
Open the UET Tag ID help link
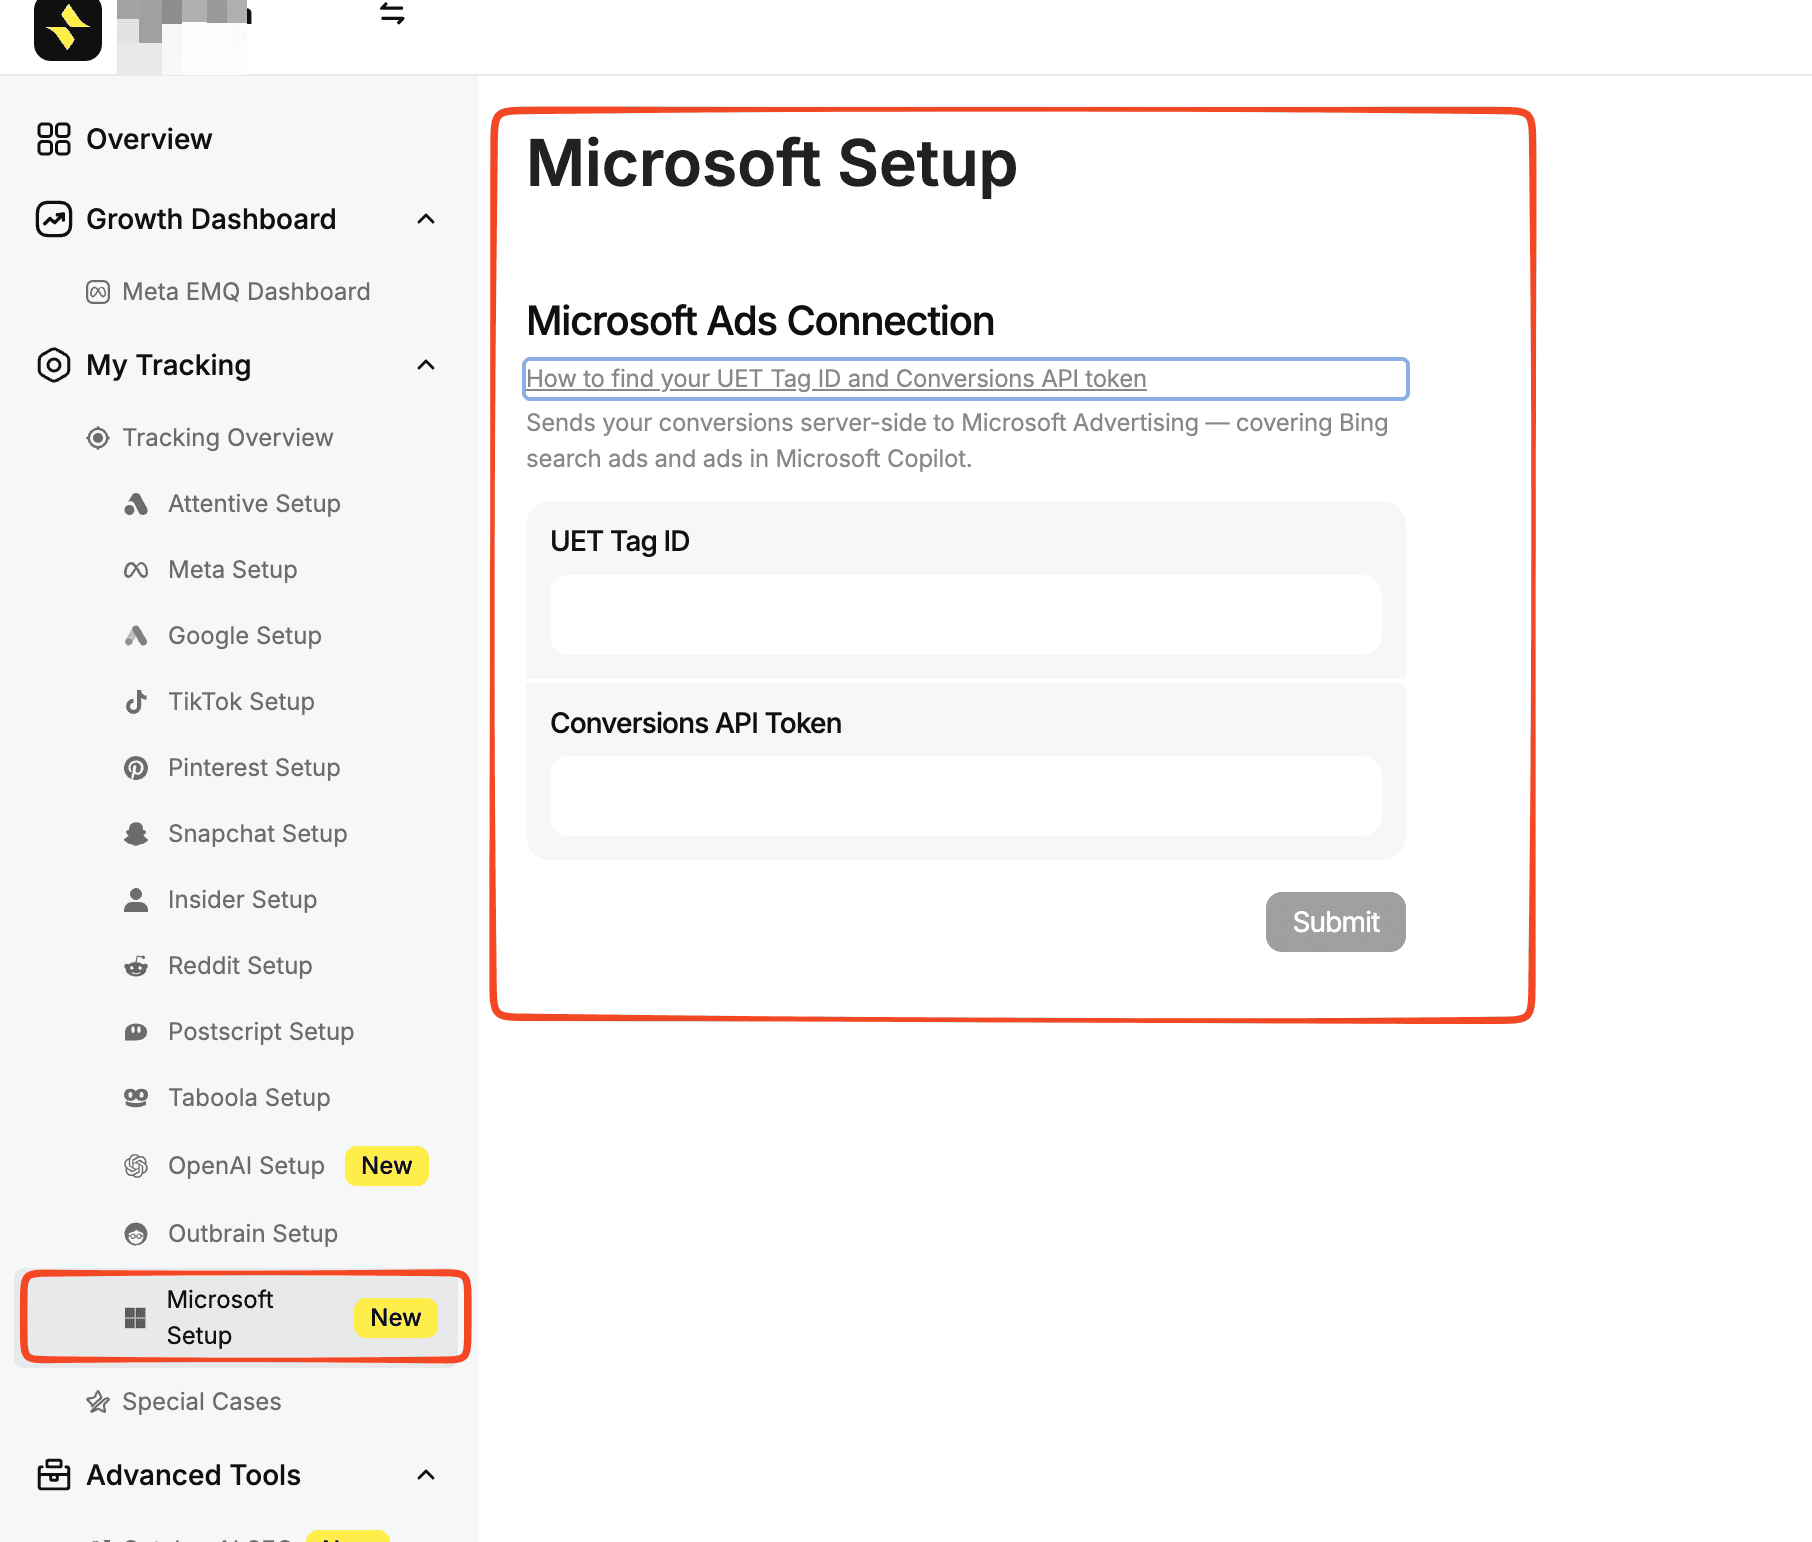[x=836, y=379]
